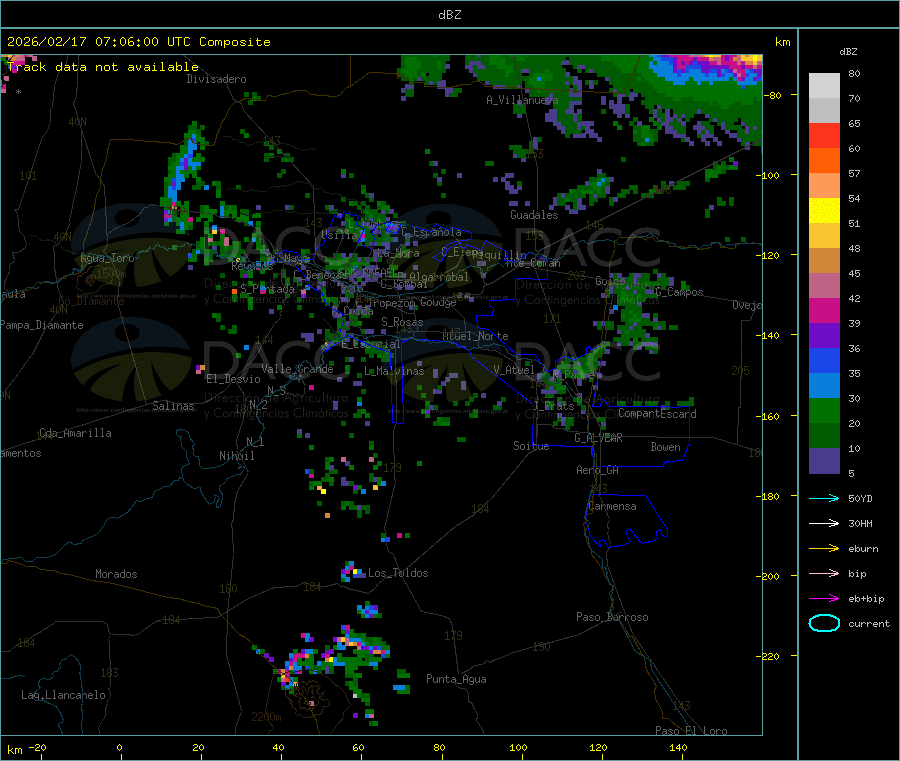Select the 39 dBZ magenta swatch
Screen dimensions: 900x761
[x=824, y=310]
